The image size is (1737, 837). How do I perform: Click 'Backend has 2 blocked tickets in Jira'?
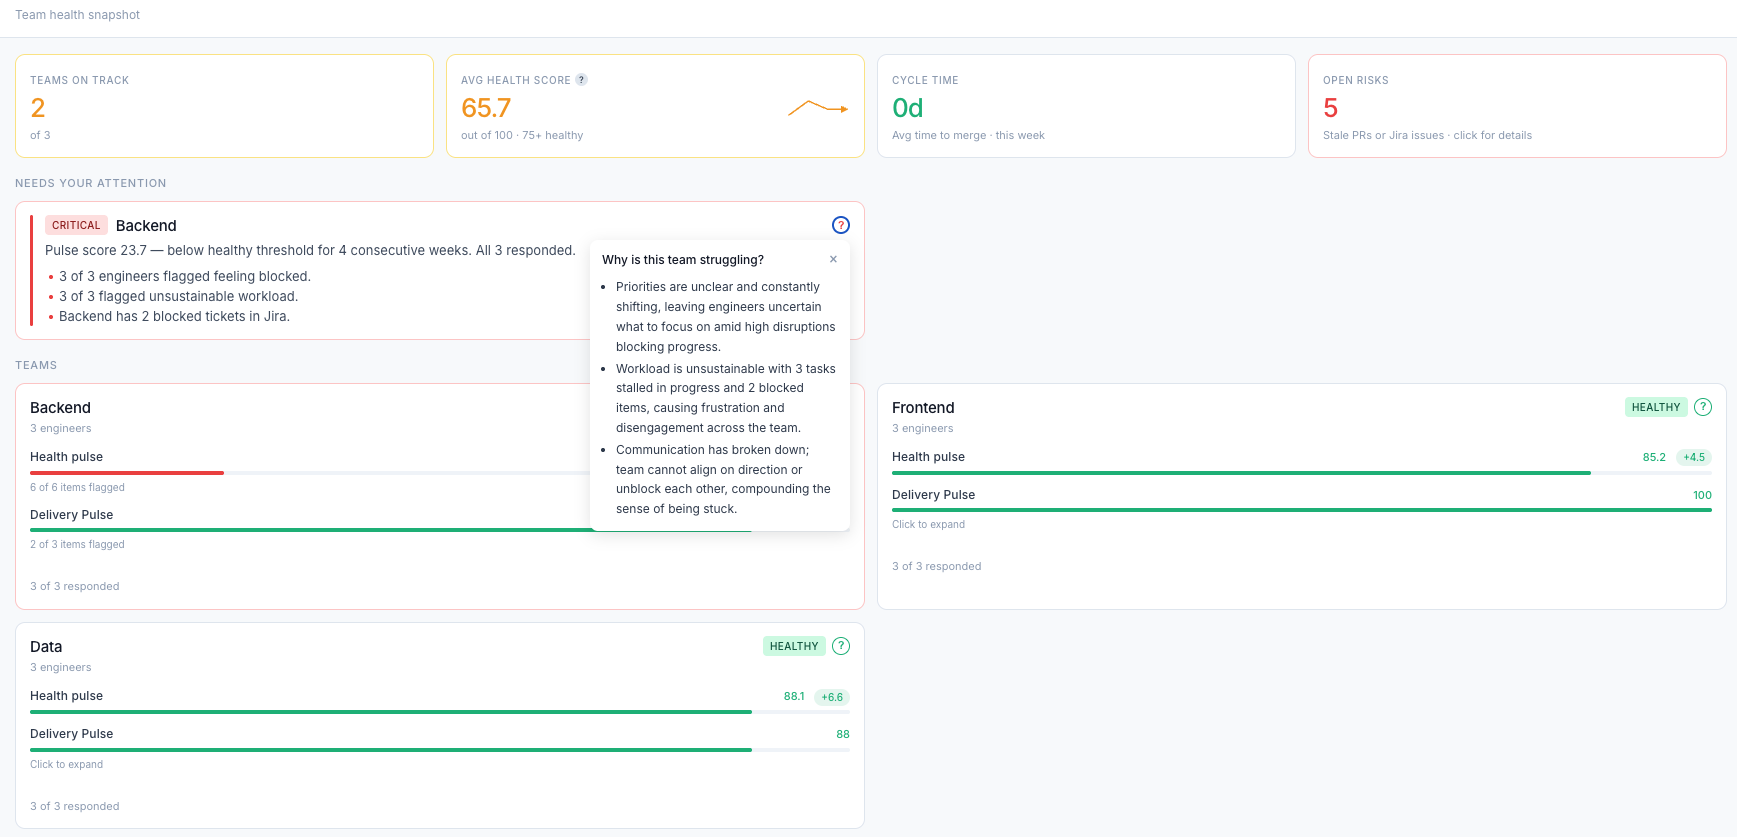pyautogui.click(x=174, y=316)
